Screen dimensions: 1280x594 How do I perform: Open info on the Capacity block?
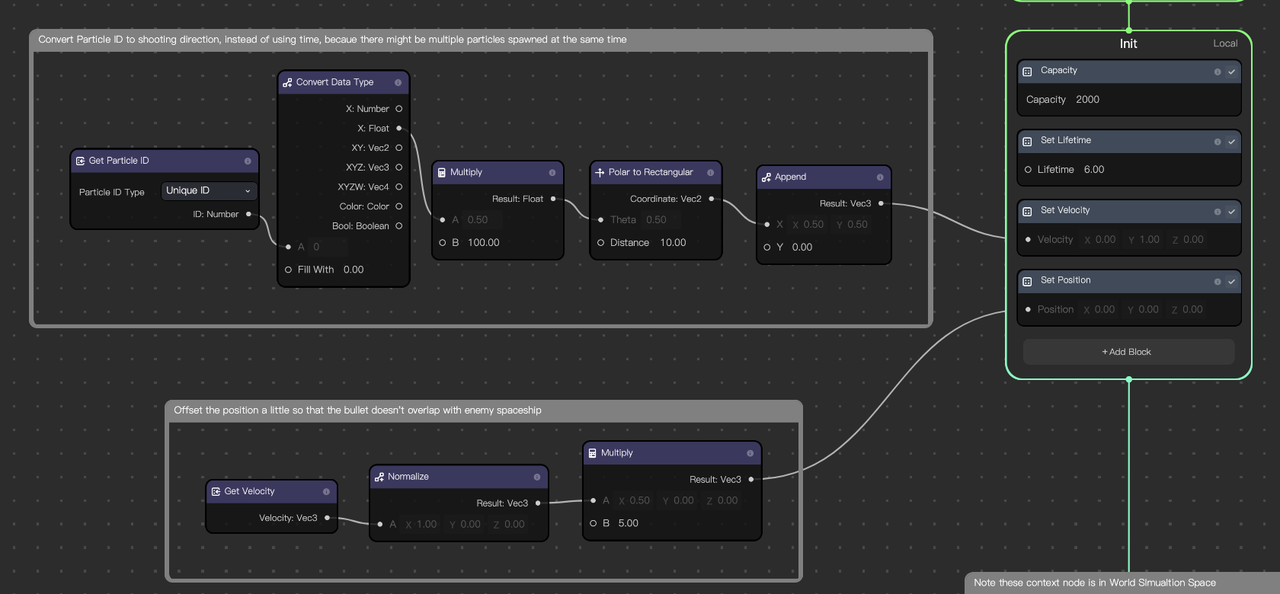[x=1217, y=72]
